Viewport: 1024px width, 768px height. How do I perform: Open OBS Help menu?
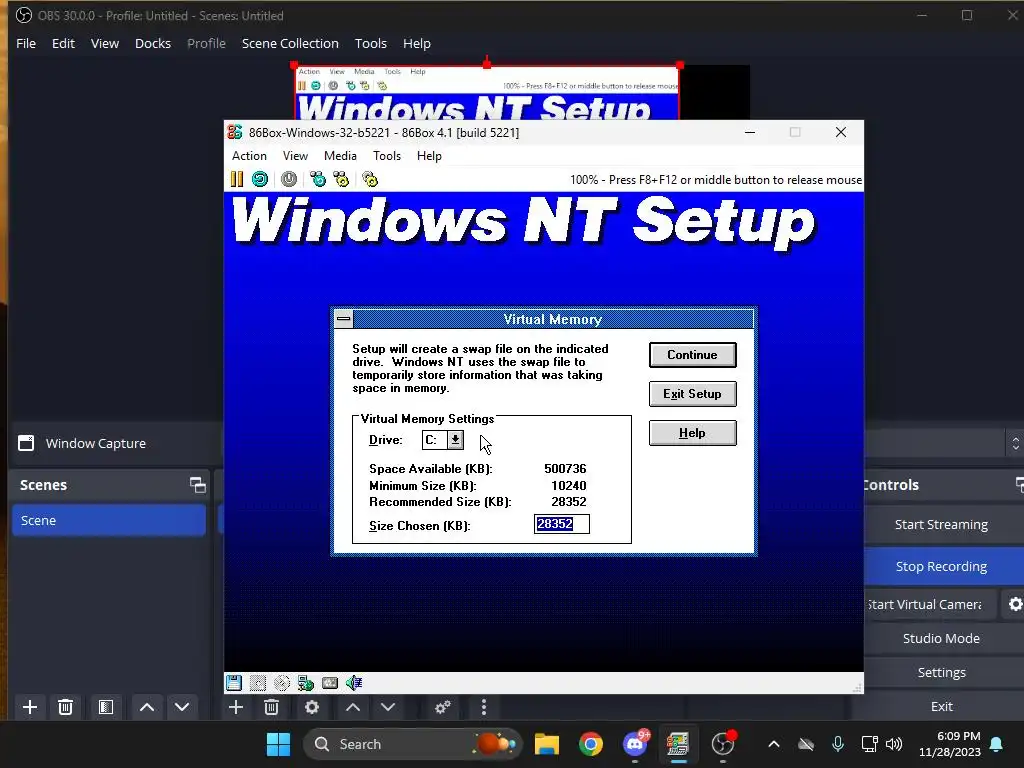(x=417, y=43)
